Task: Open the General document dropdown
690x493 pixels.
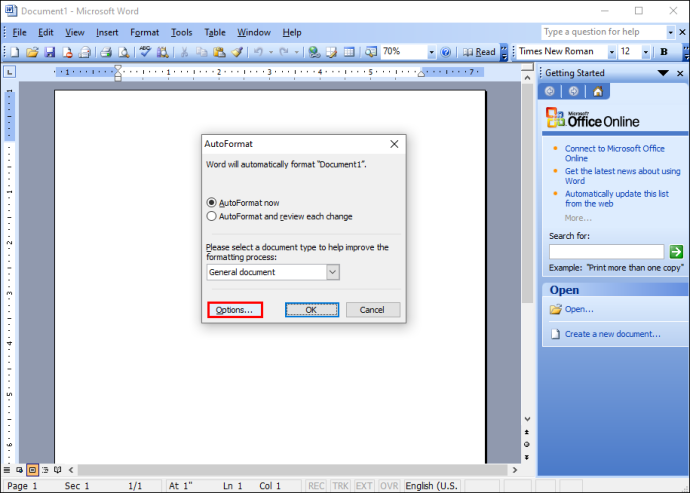Action: pyautogui.click(x=333, y=272)
